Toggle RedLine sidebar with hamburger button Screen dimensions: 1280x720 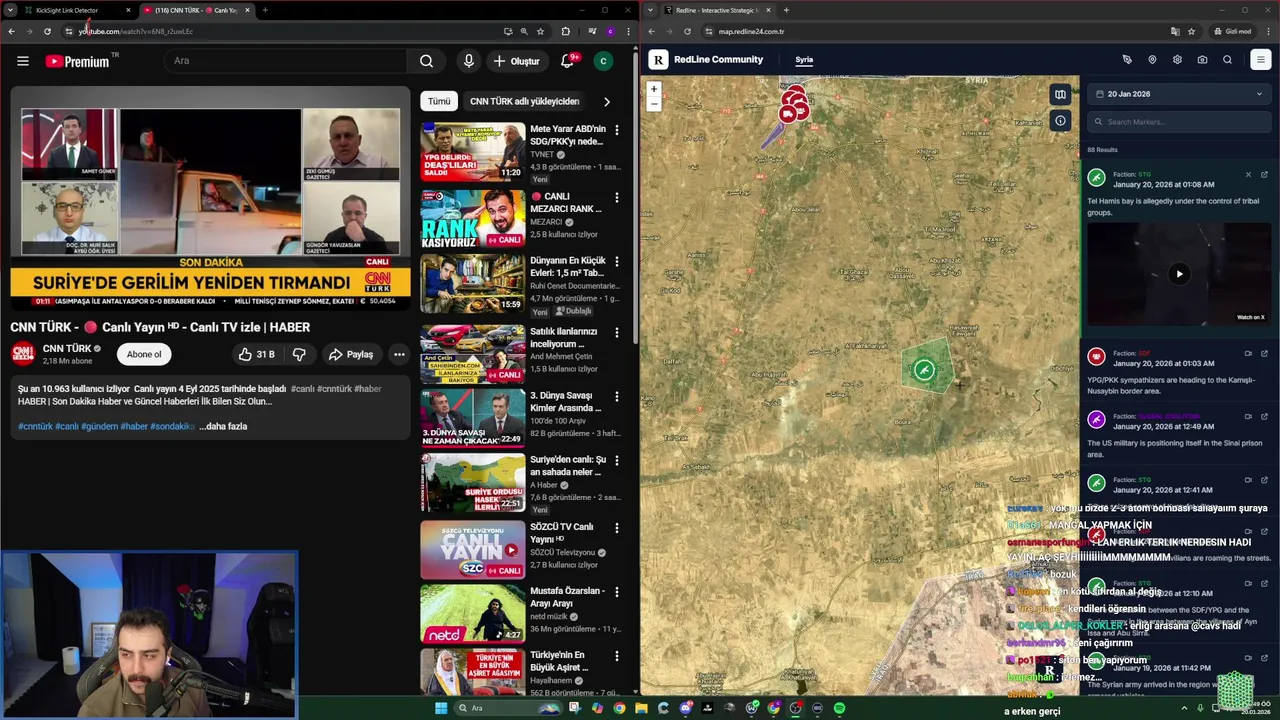1260,60
